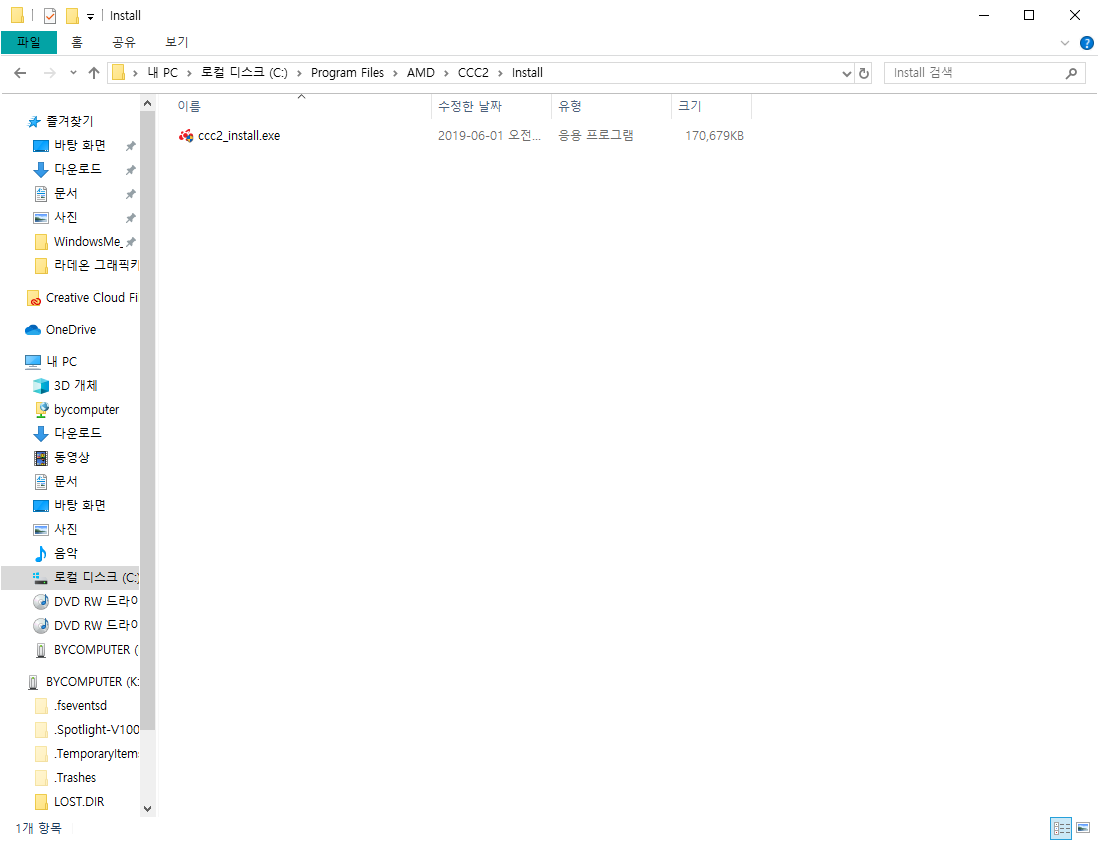Expand the ribbon with the chevron
The image size is (1099, 841).
coord(1065,43)
